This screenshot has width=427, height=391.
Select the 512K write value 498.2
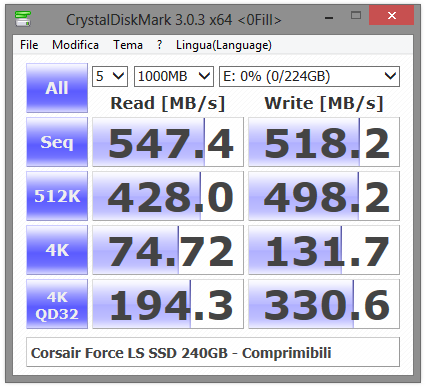(324, 196)
